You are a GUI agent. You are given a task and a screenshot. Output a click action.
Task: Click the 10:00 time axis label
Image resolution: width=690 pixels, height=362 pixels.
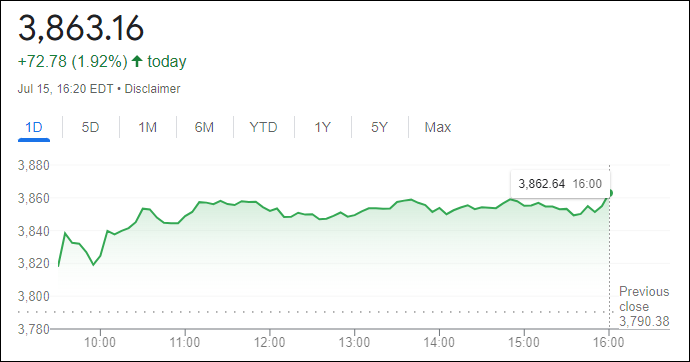[100, 342]
